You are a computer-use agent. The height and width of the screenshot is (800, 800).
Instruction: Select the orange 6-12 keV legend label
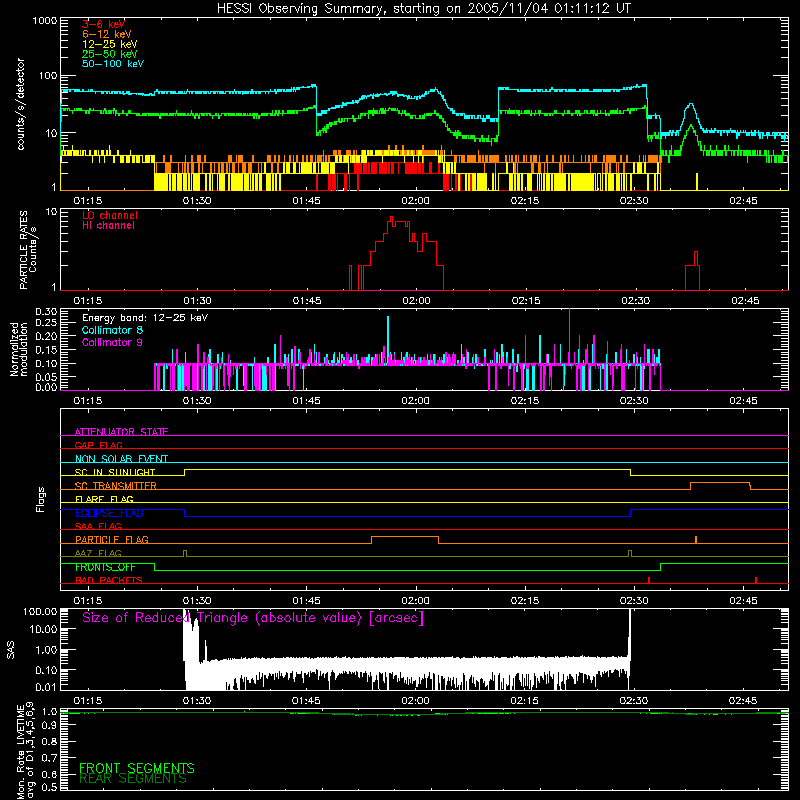coord(107,34)
